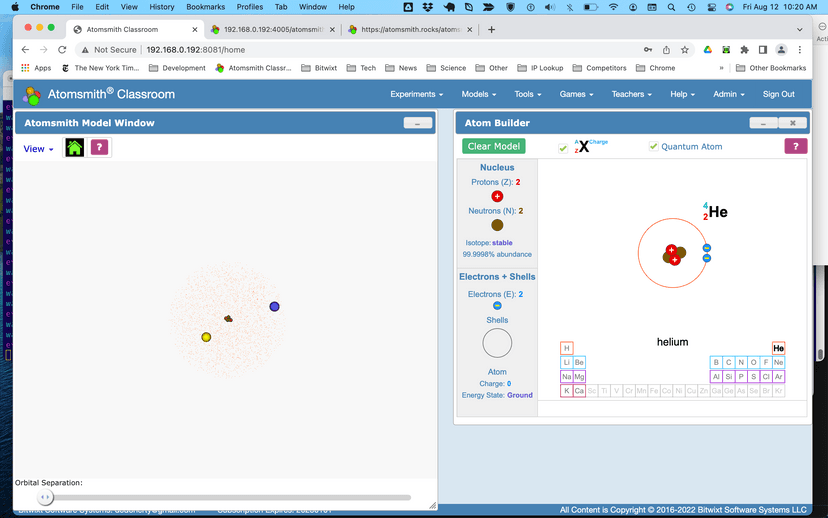This screenshot has height=518, width=828.
Task: Add a neutron with the brown ball icon
Action: [497, 225]
